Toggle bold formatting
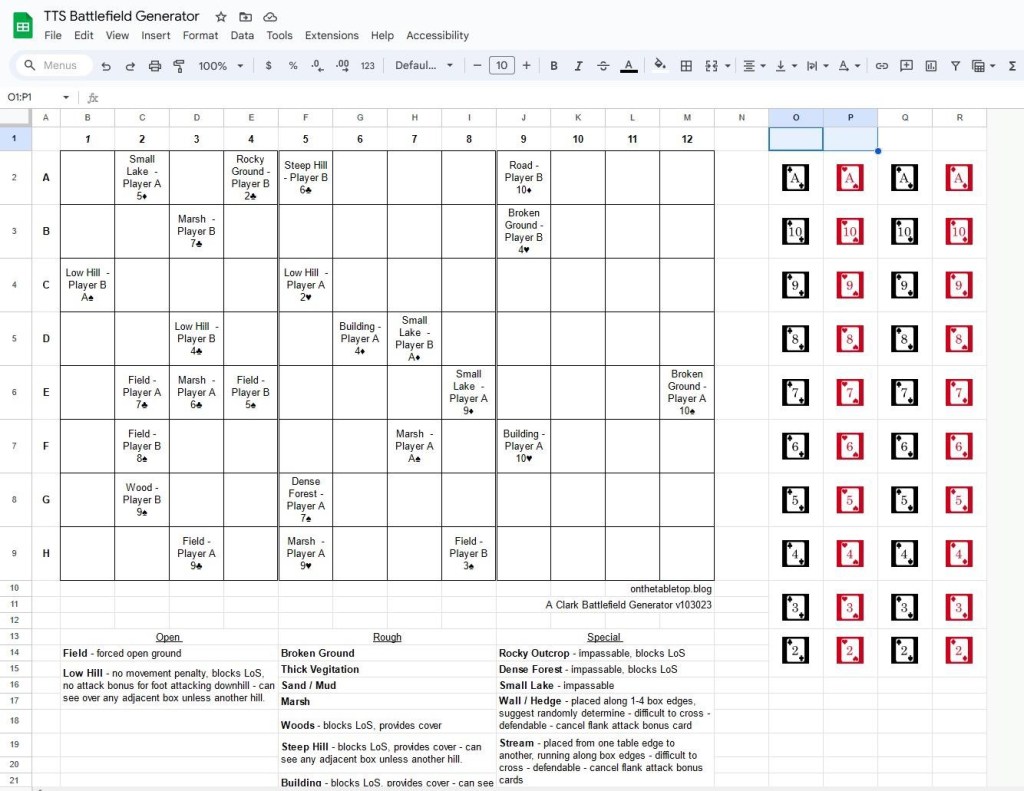This screenshot has height=791, width=1024. pos(554,66)
